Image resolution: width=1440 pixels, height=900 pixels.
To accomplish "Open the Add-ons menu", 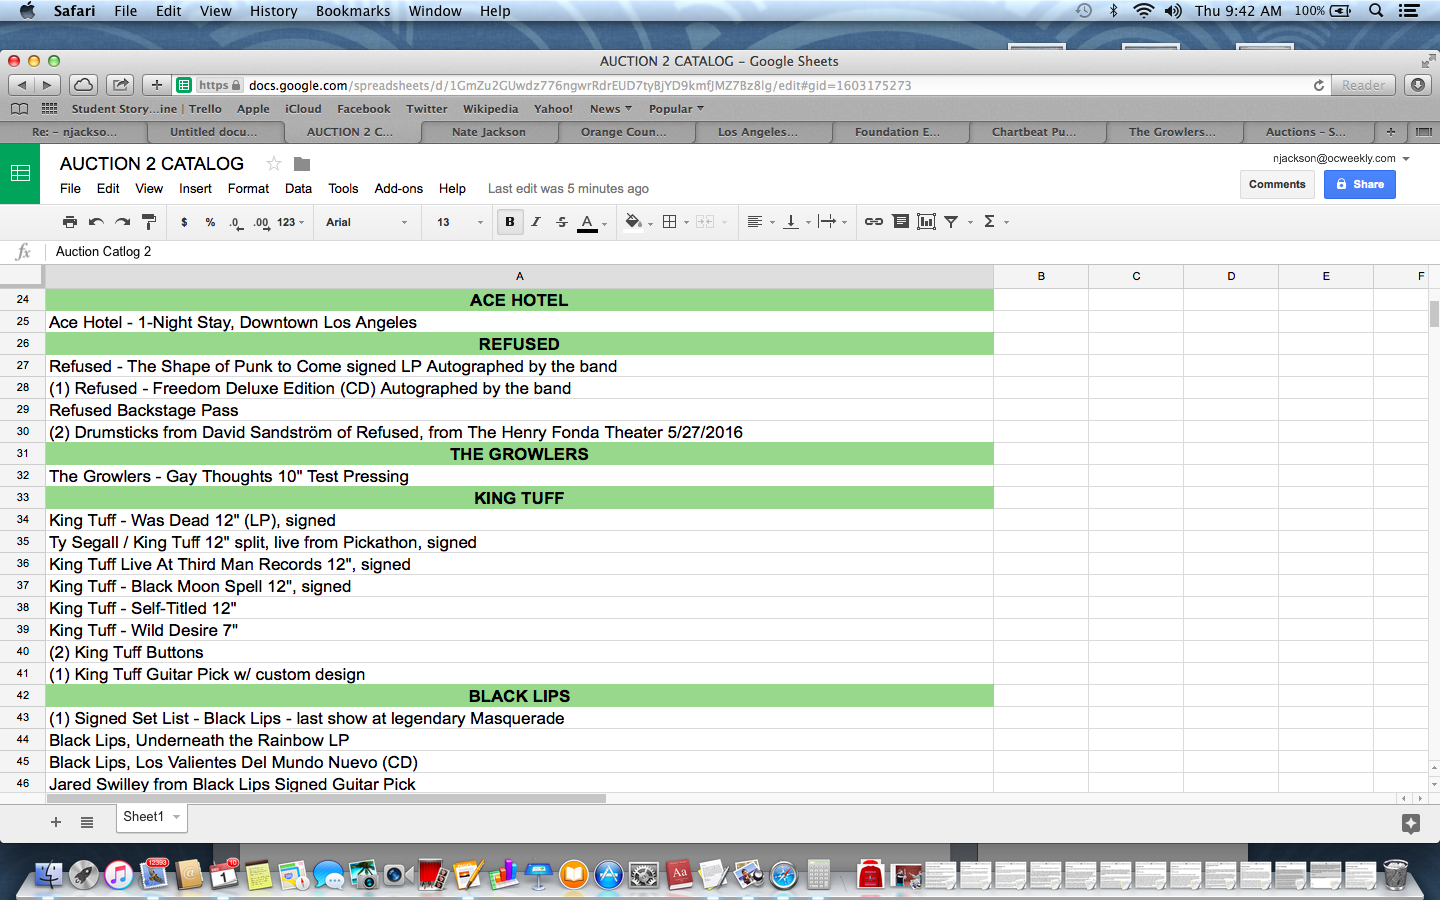I will (398, 189).
